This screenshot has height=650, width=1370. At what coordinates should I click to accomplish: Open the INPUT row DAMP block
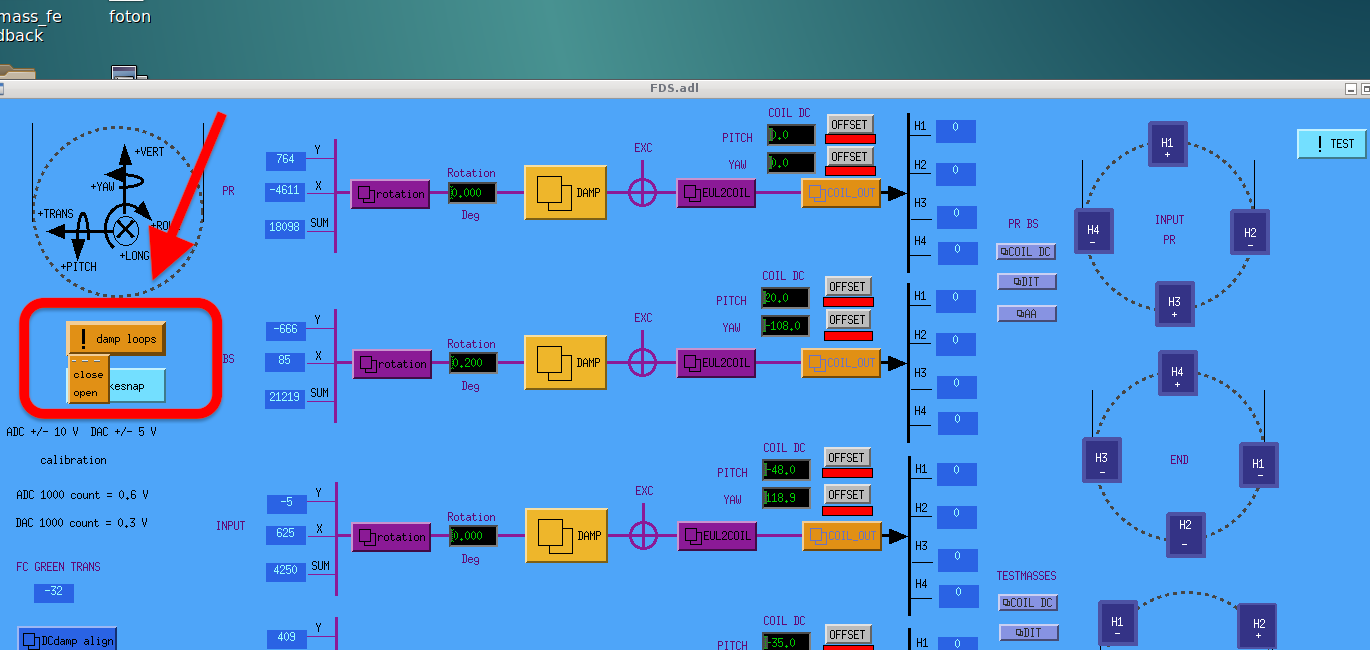coord(566,536)
